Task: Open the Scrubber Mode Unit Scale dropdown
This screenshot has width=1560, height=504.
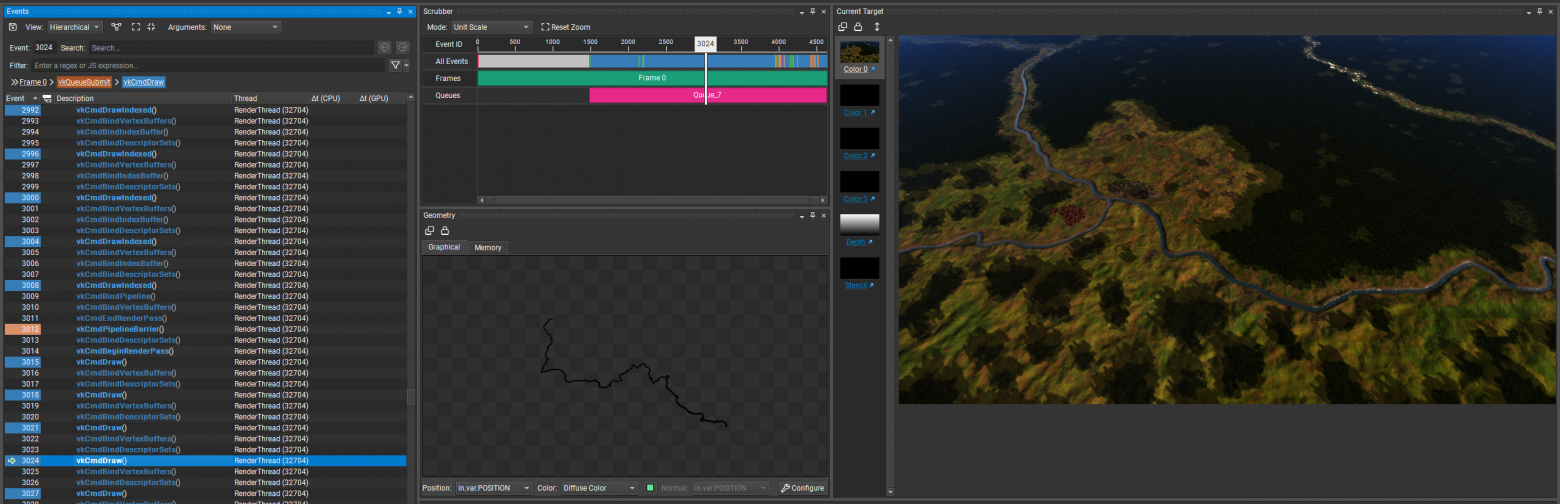Action: (491, 27)
